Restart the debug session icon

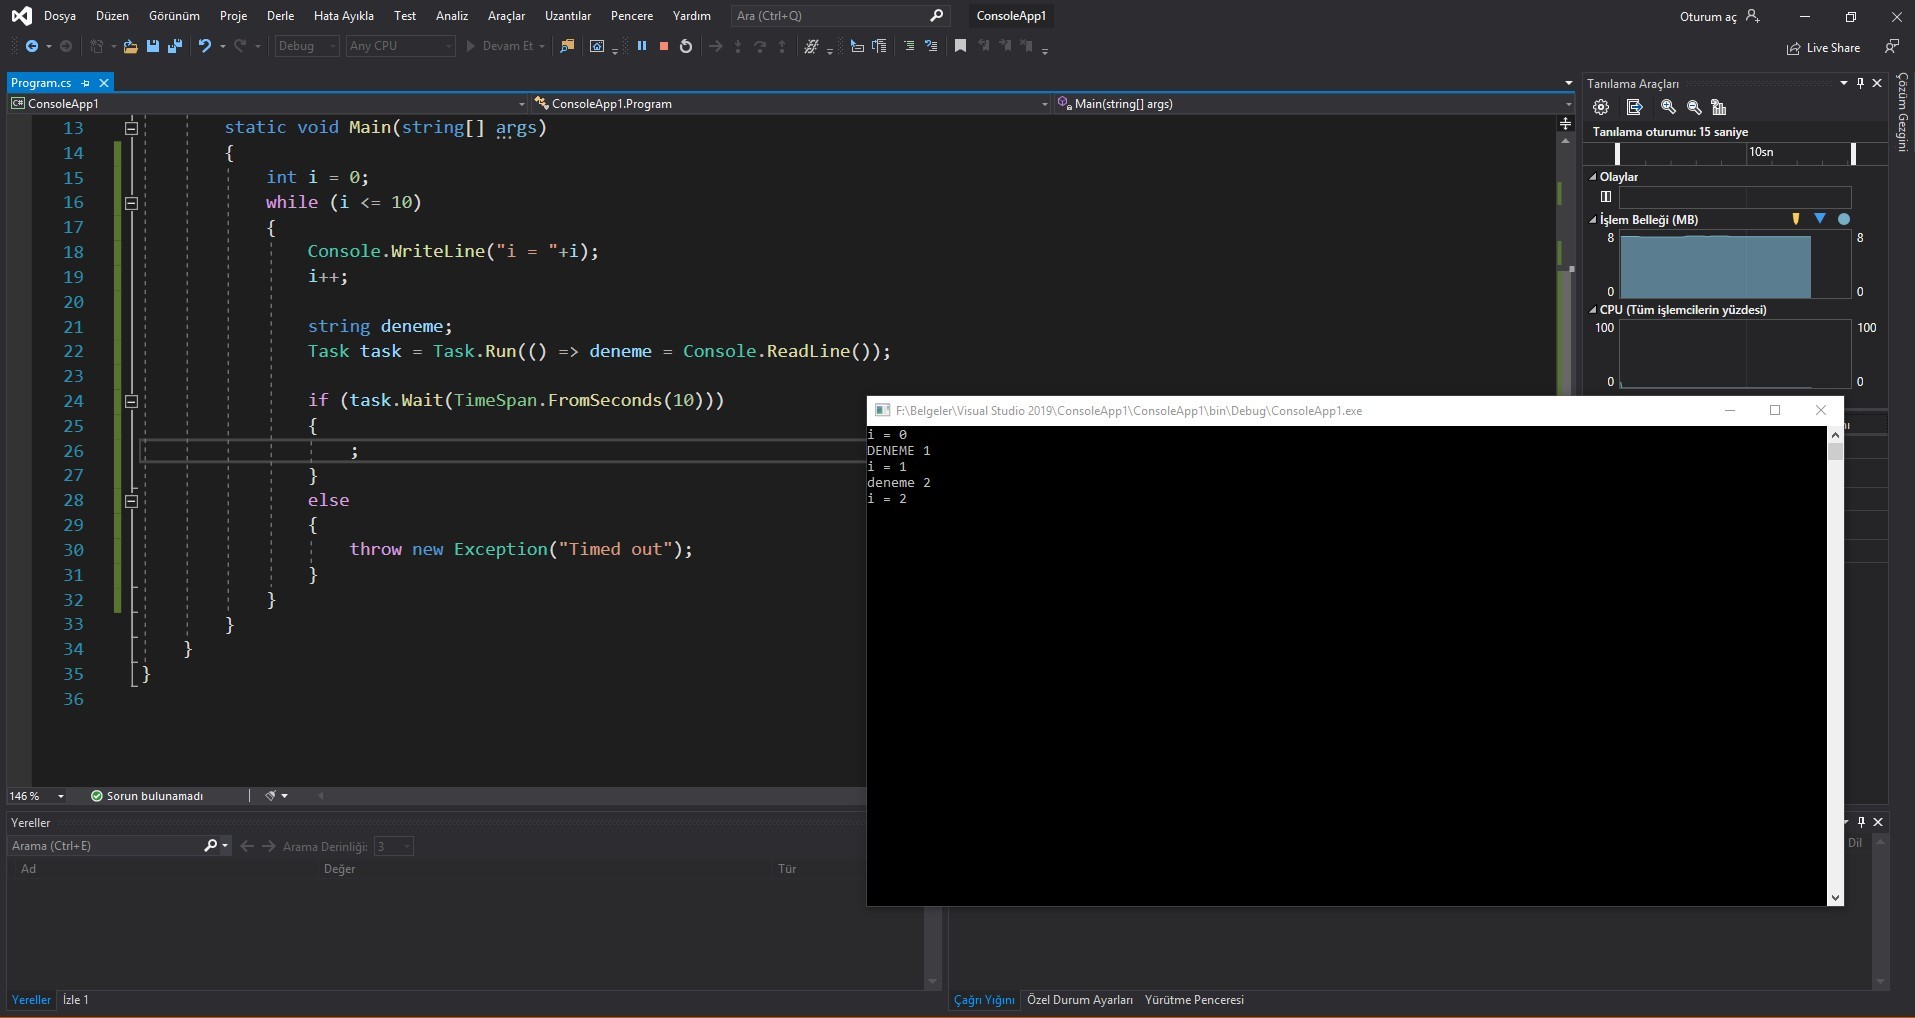pyautogui.click(x=686, y=46)
